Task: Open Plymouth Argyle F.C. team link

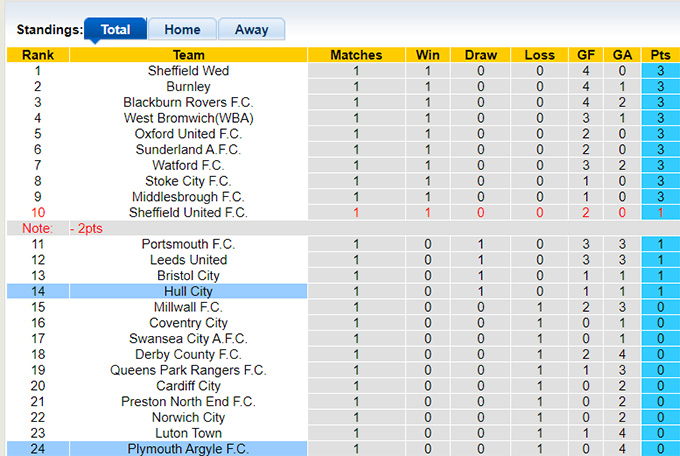Action: [x=188, y=449]
